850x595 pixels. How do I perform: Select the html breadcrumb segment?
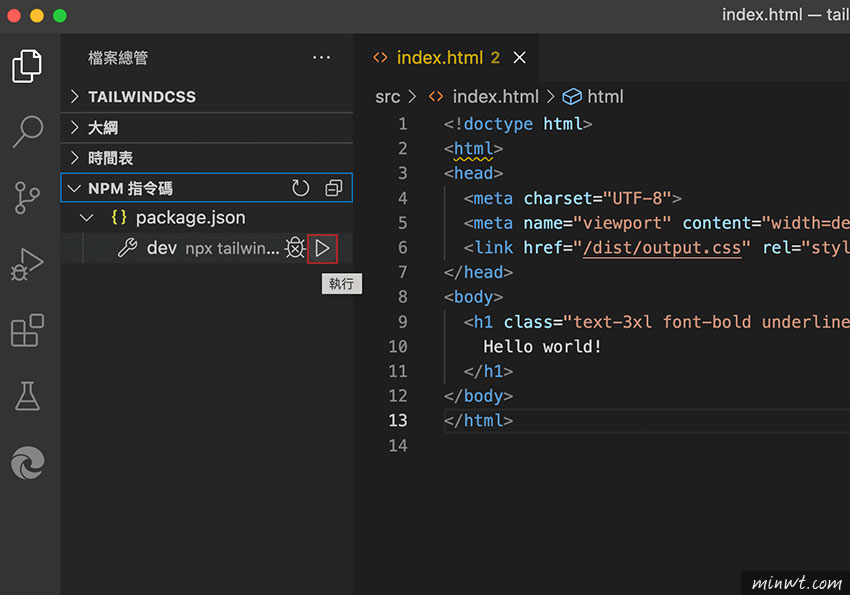(x=606, y=97)
